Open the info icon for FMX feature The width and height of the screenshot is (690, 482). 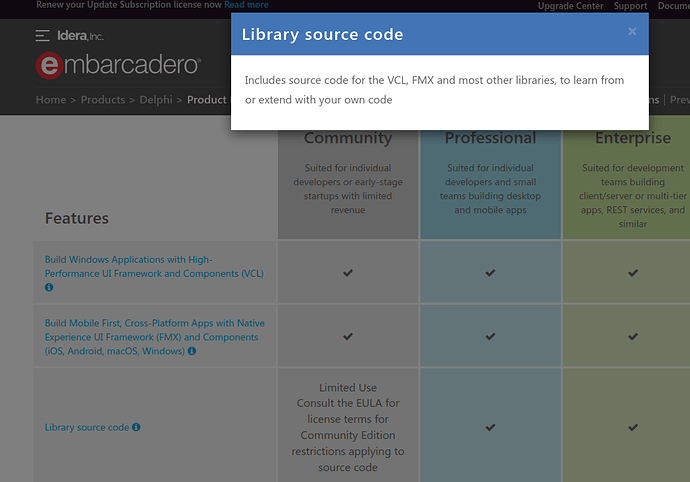192,351
